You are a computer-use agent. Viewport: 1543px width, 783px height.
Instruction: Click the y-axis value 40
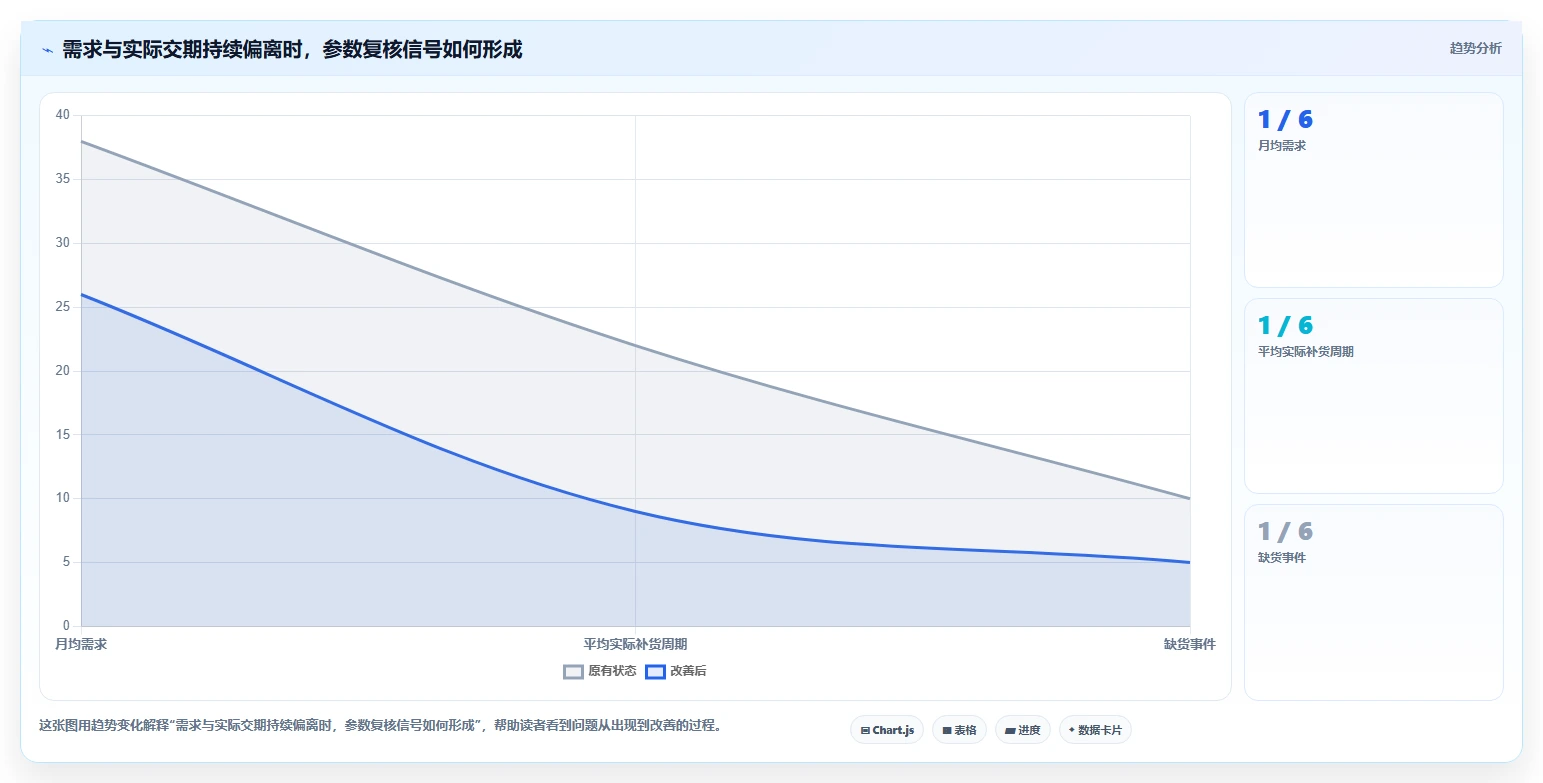tap(62, 115)
